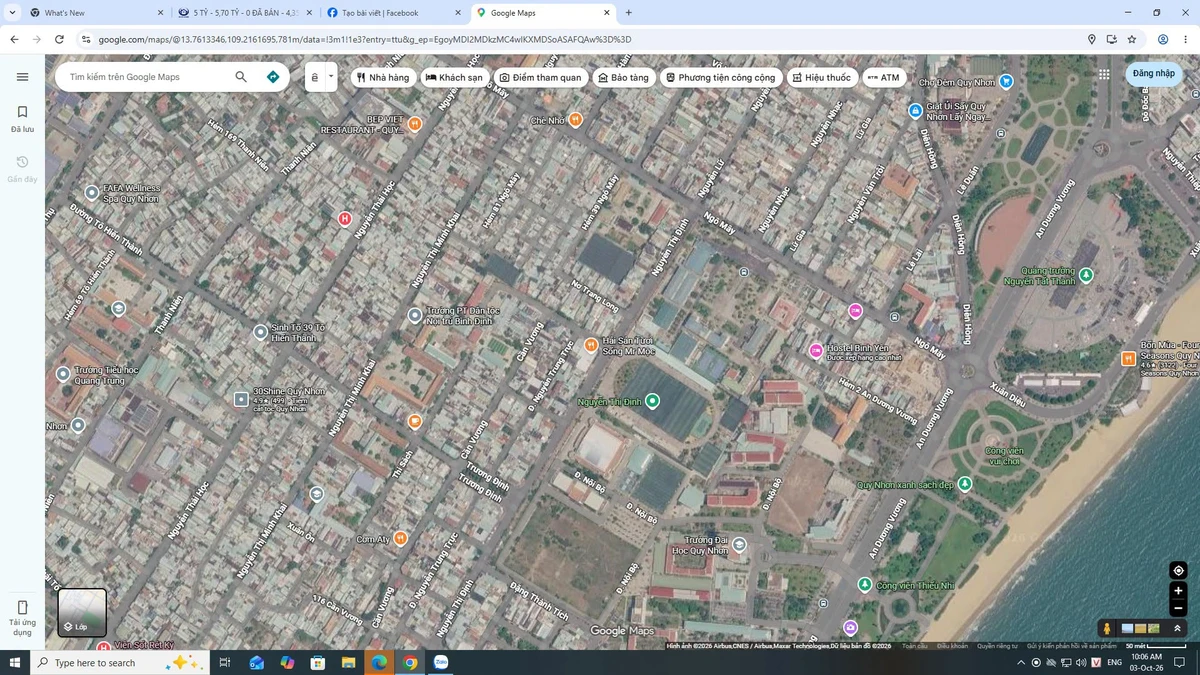Open Chrome tab search dropdown
1200x675 pixels.
point(12,13)
